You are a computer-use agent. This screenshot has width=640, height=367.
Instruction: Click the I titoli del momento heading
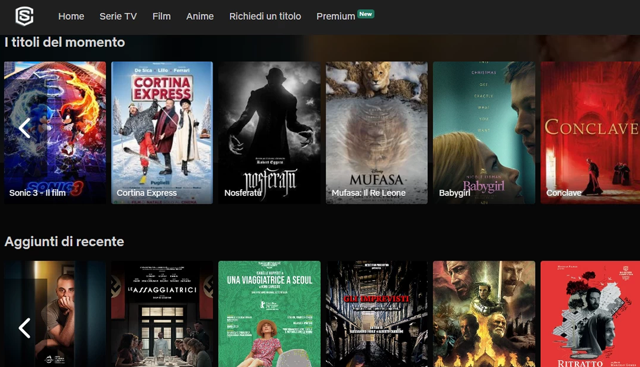[65, 42]
